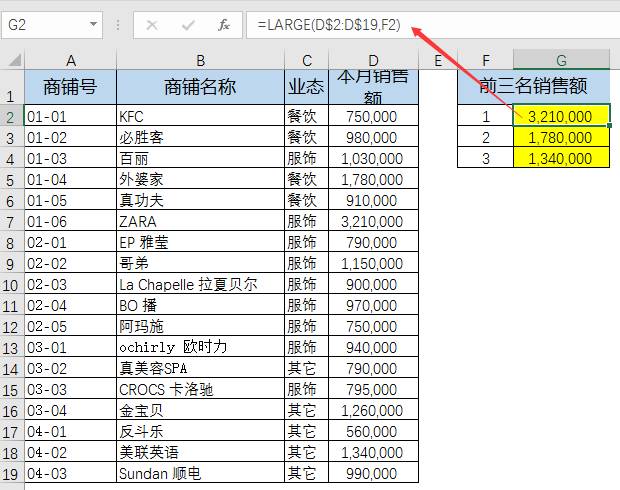The width and height of the screenshot is (620, 490).
Task: Click the Select All corner triangle
Action: click(x=14, y=60)
